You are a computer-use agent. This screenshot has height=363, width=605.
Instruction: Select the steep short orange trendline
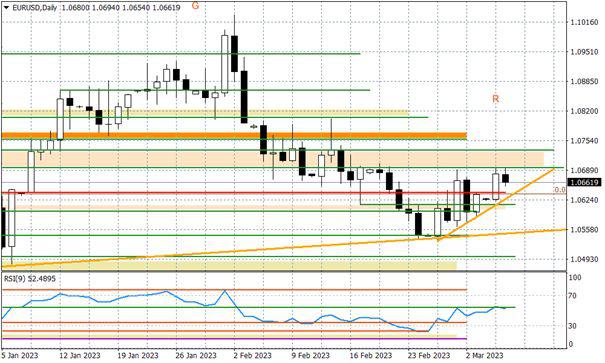pos(496,204)
